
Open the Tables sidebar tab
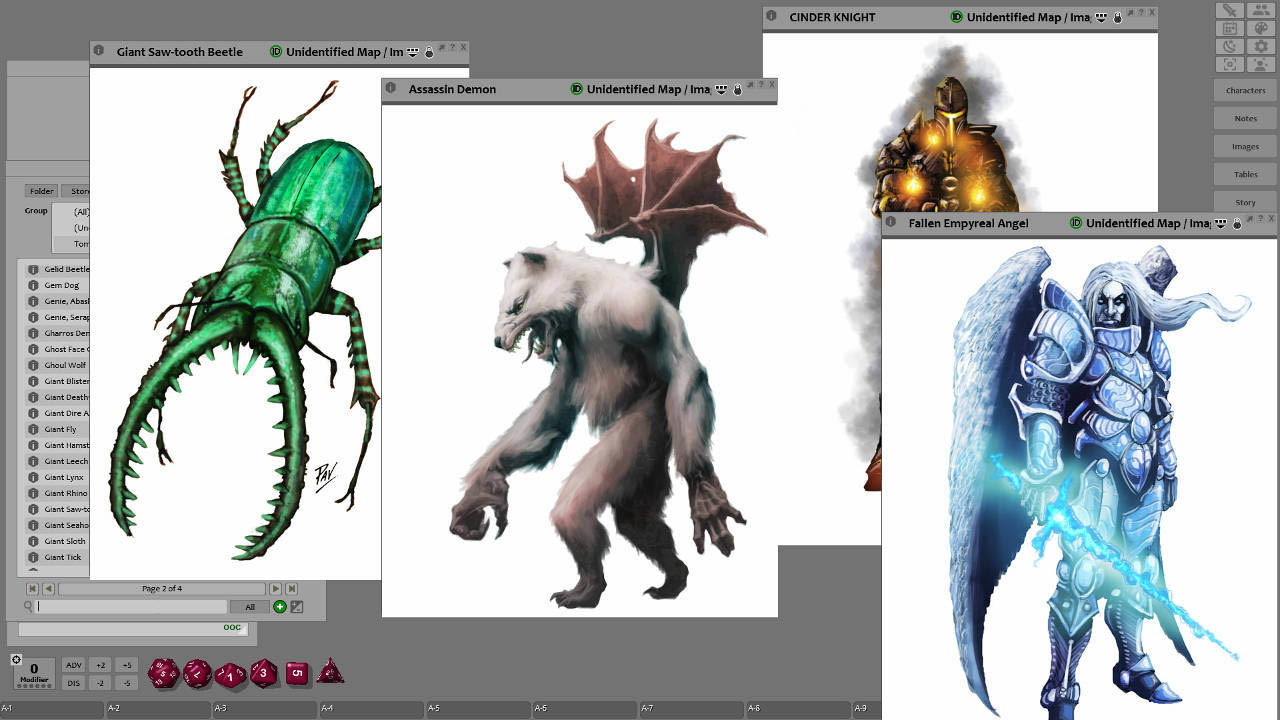pos(1245,174)
